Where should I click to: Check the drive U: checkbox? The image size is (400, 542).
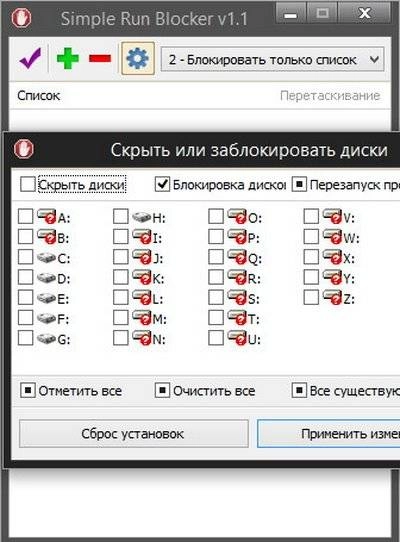[x=216, y=338]
